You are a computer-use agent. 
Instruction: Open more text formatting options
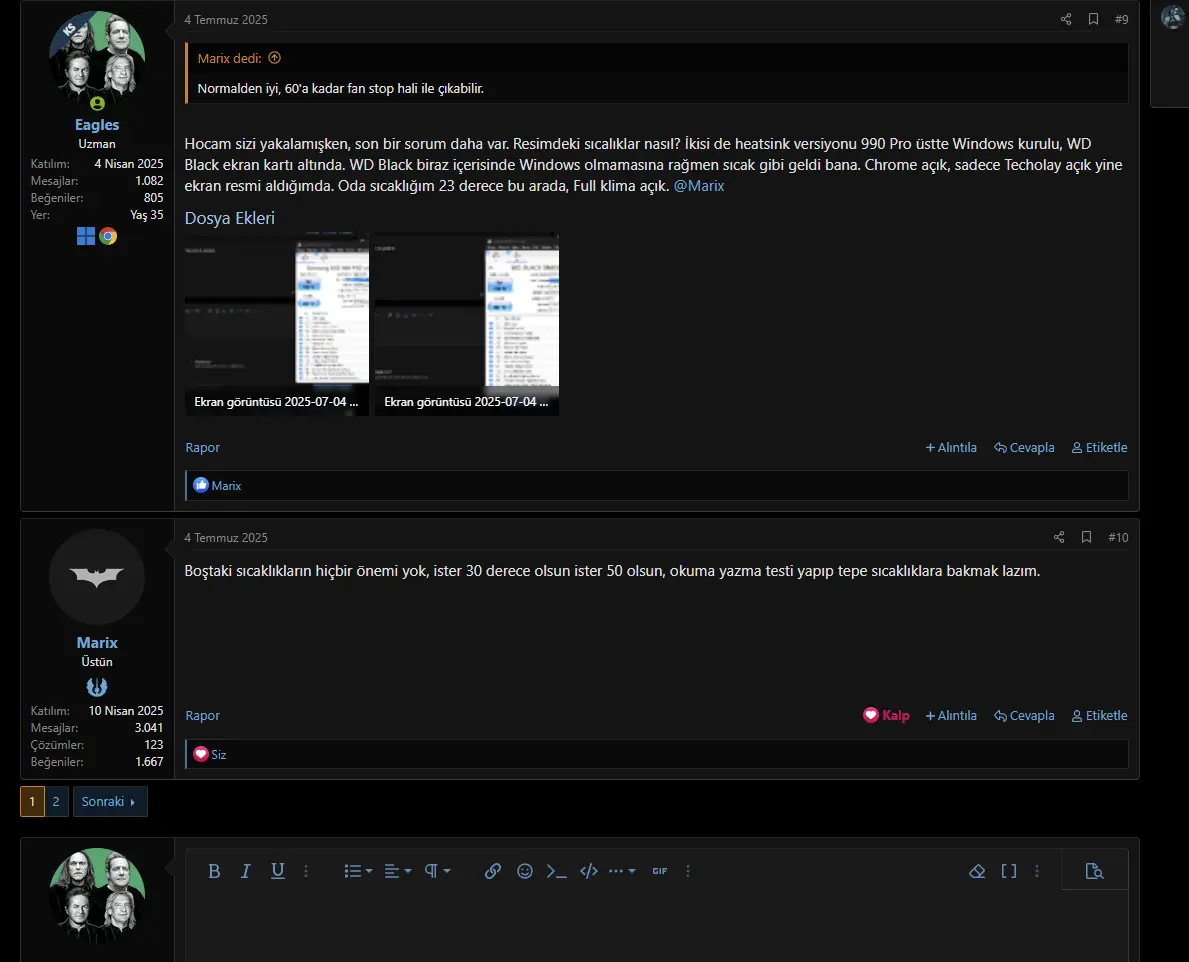coord(306,871)
